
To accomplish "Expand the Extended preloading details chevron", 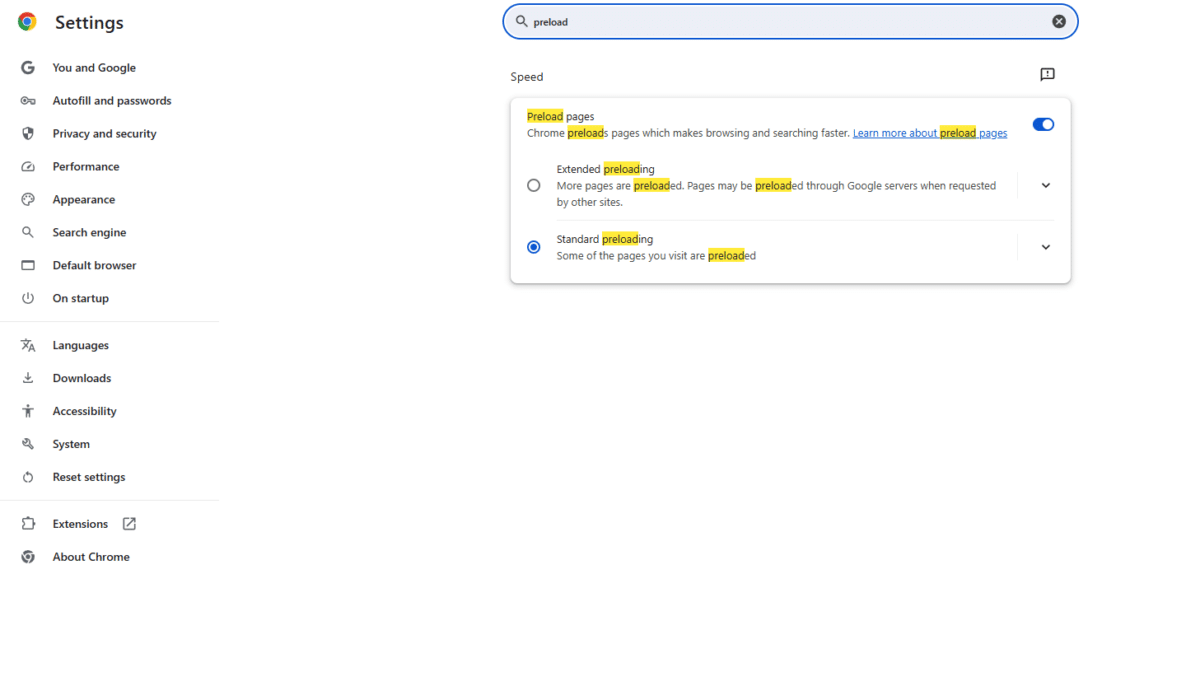I will (1046, 185).
